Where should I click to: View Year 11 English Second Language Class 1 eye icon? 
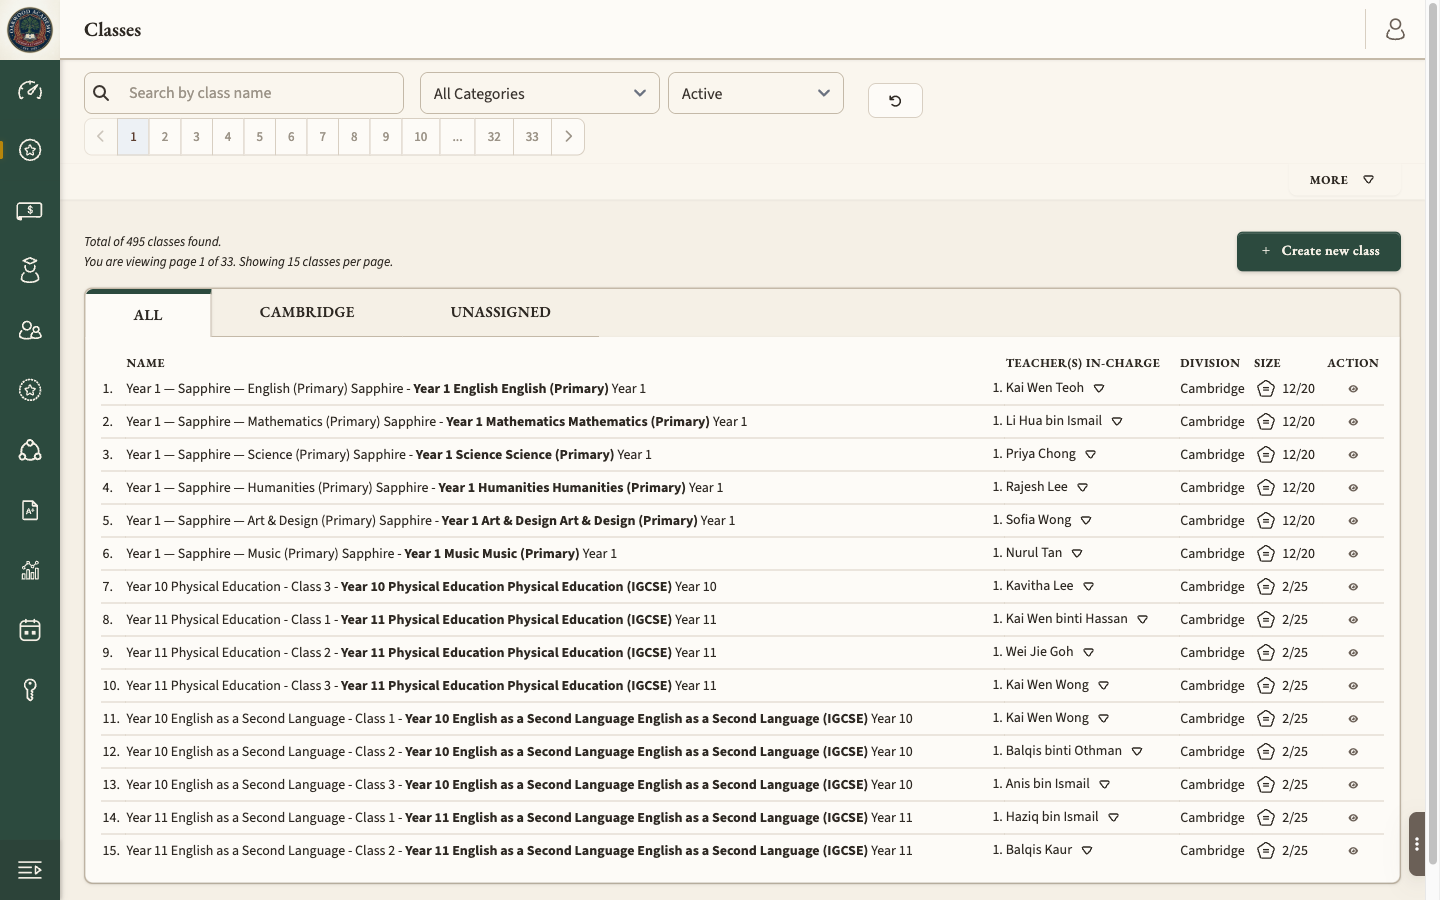click(1353, 818)
